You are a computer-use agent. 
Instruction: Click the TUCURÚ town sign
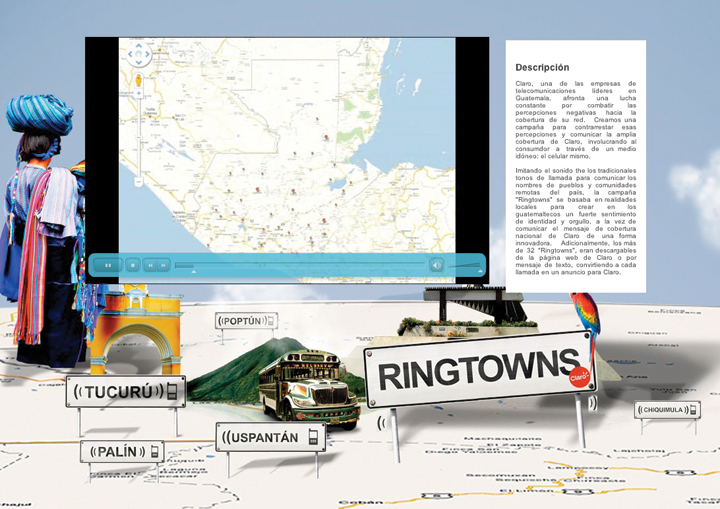(x=126, y=391)
